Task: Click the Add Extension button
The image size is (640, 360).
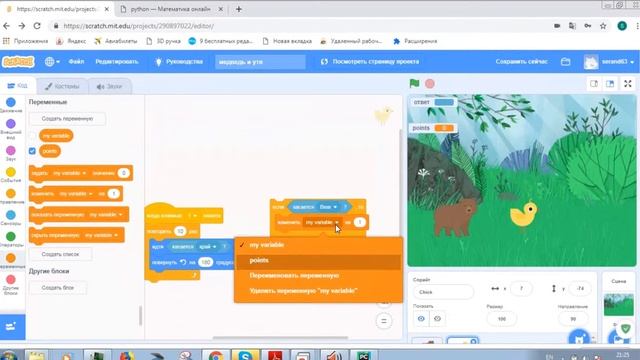Action: point(12,327)
